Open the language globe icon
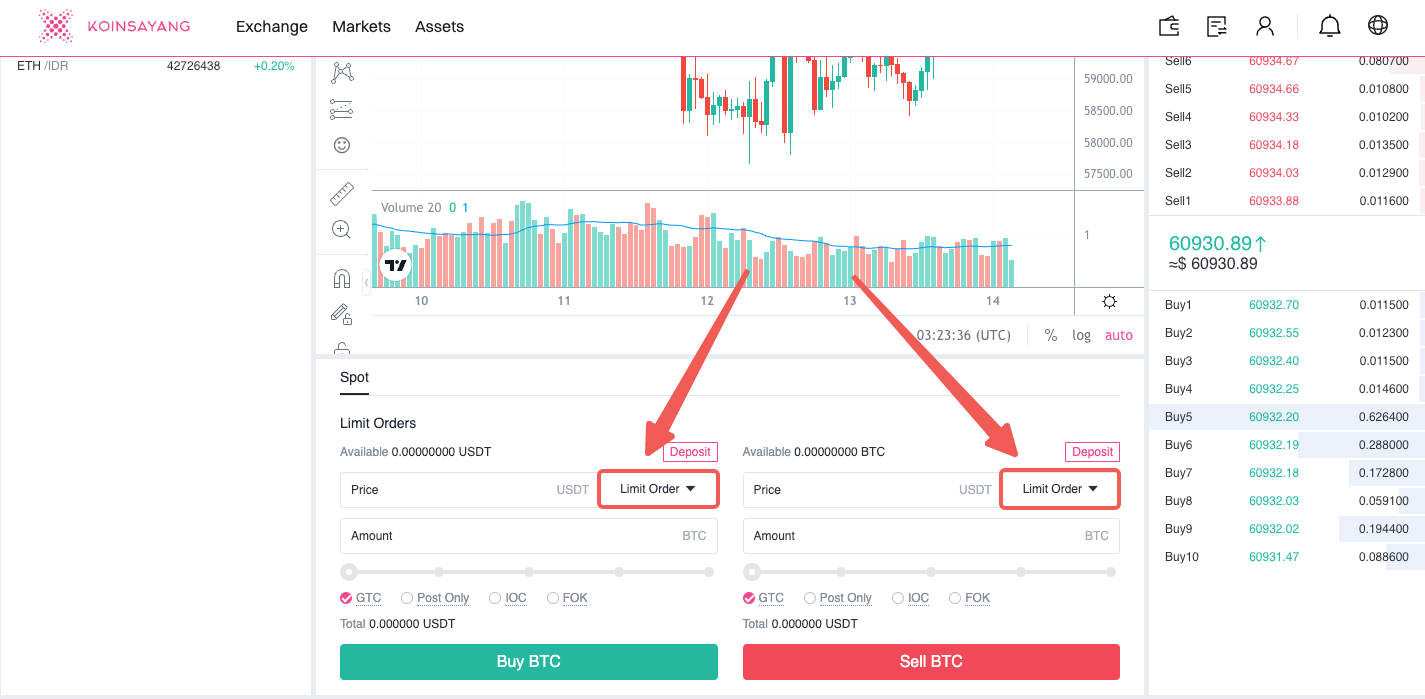 (x=1378, y=26)
